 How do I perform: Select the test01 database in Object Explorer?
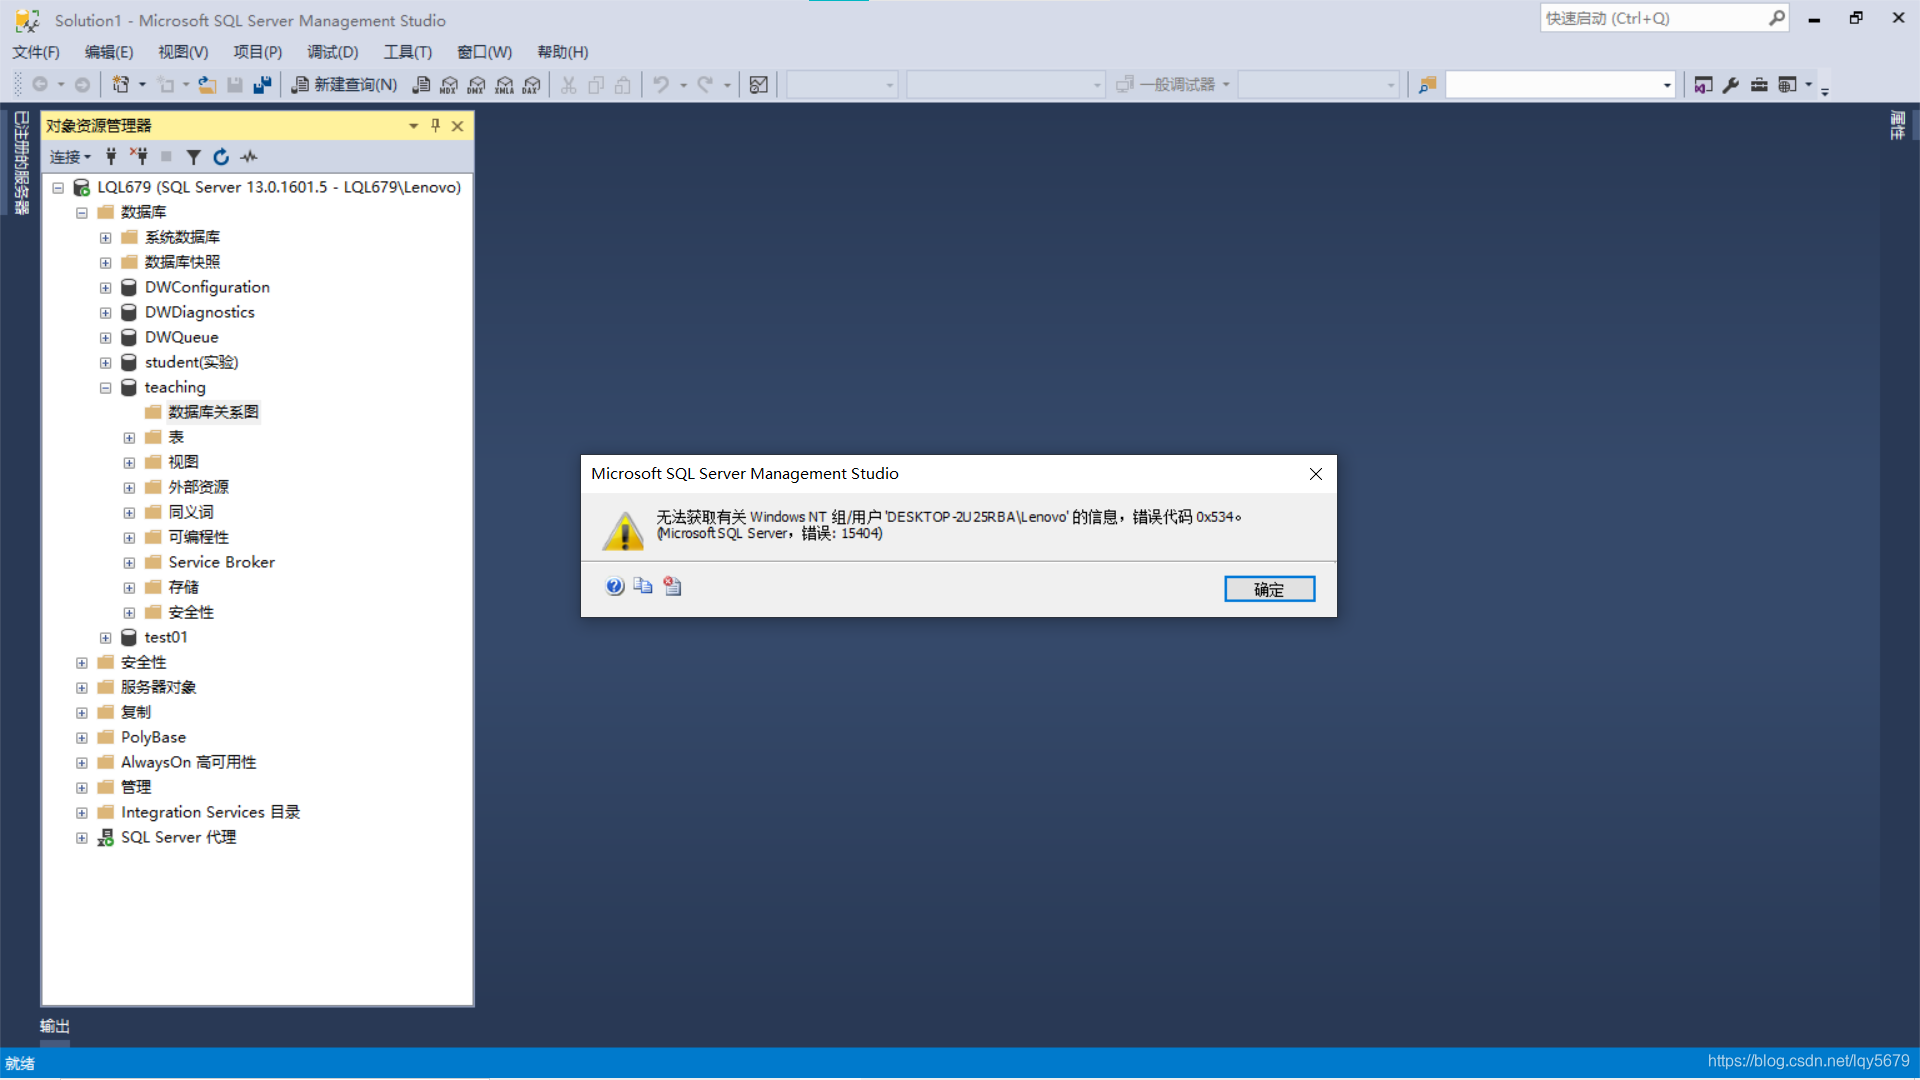[x=164, y=636]
